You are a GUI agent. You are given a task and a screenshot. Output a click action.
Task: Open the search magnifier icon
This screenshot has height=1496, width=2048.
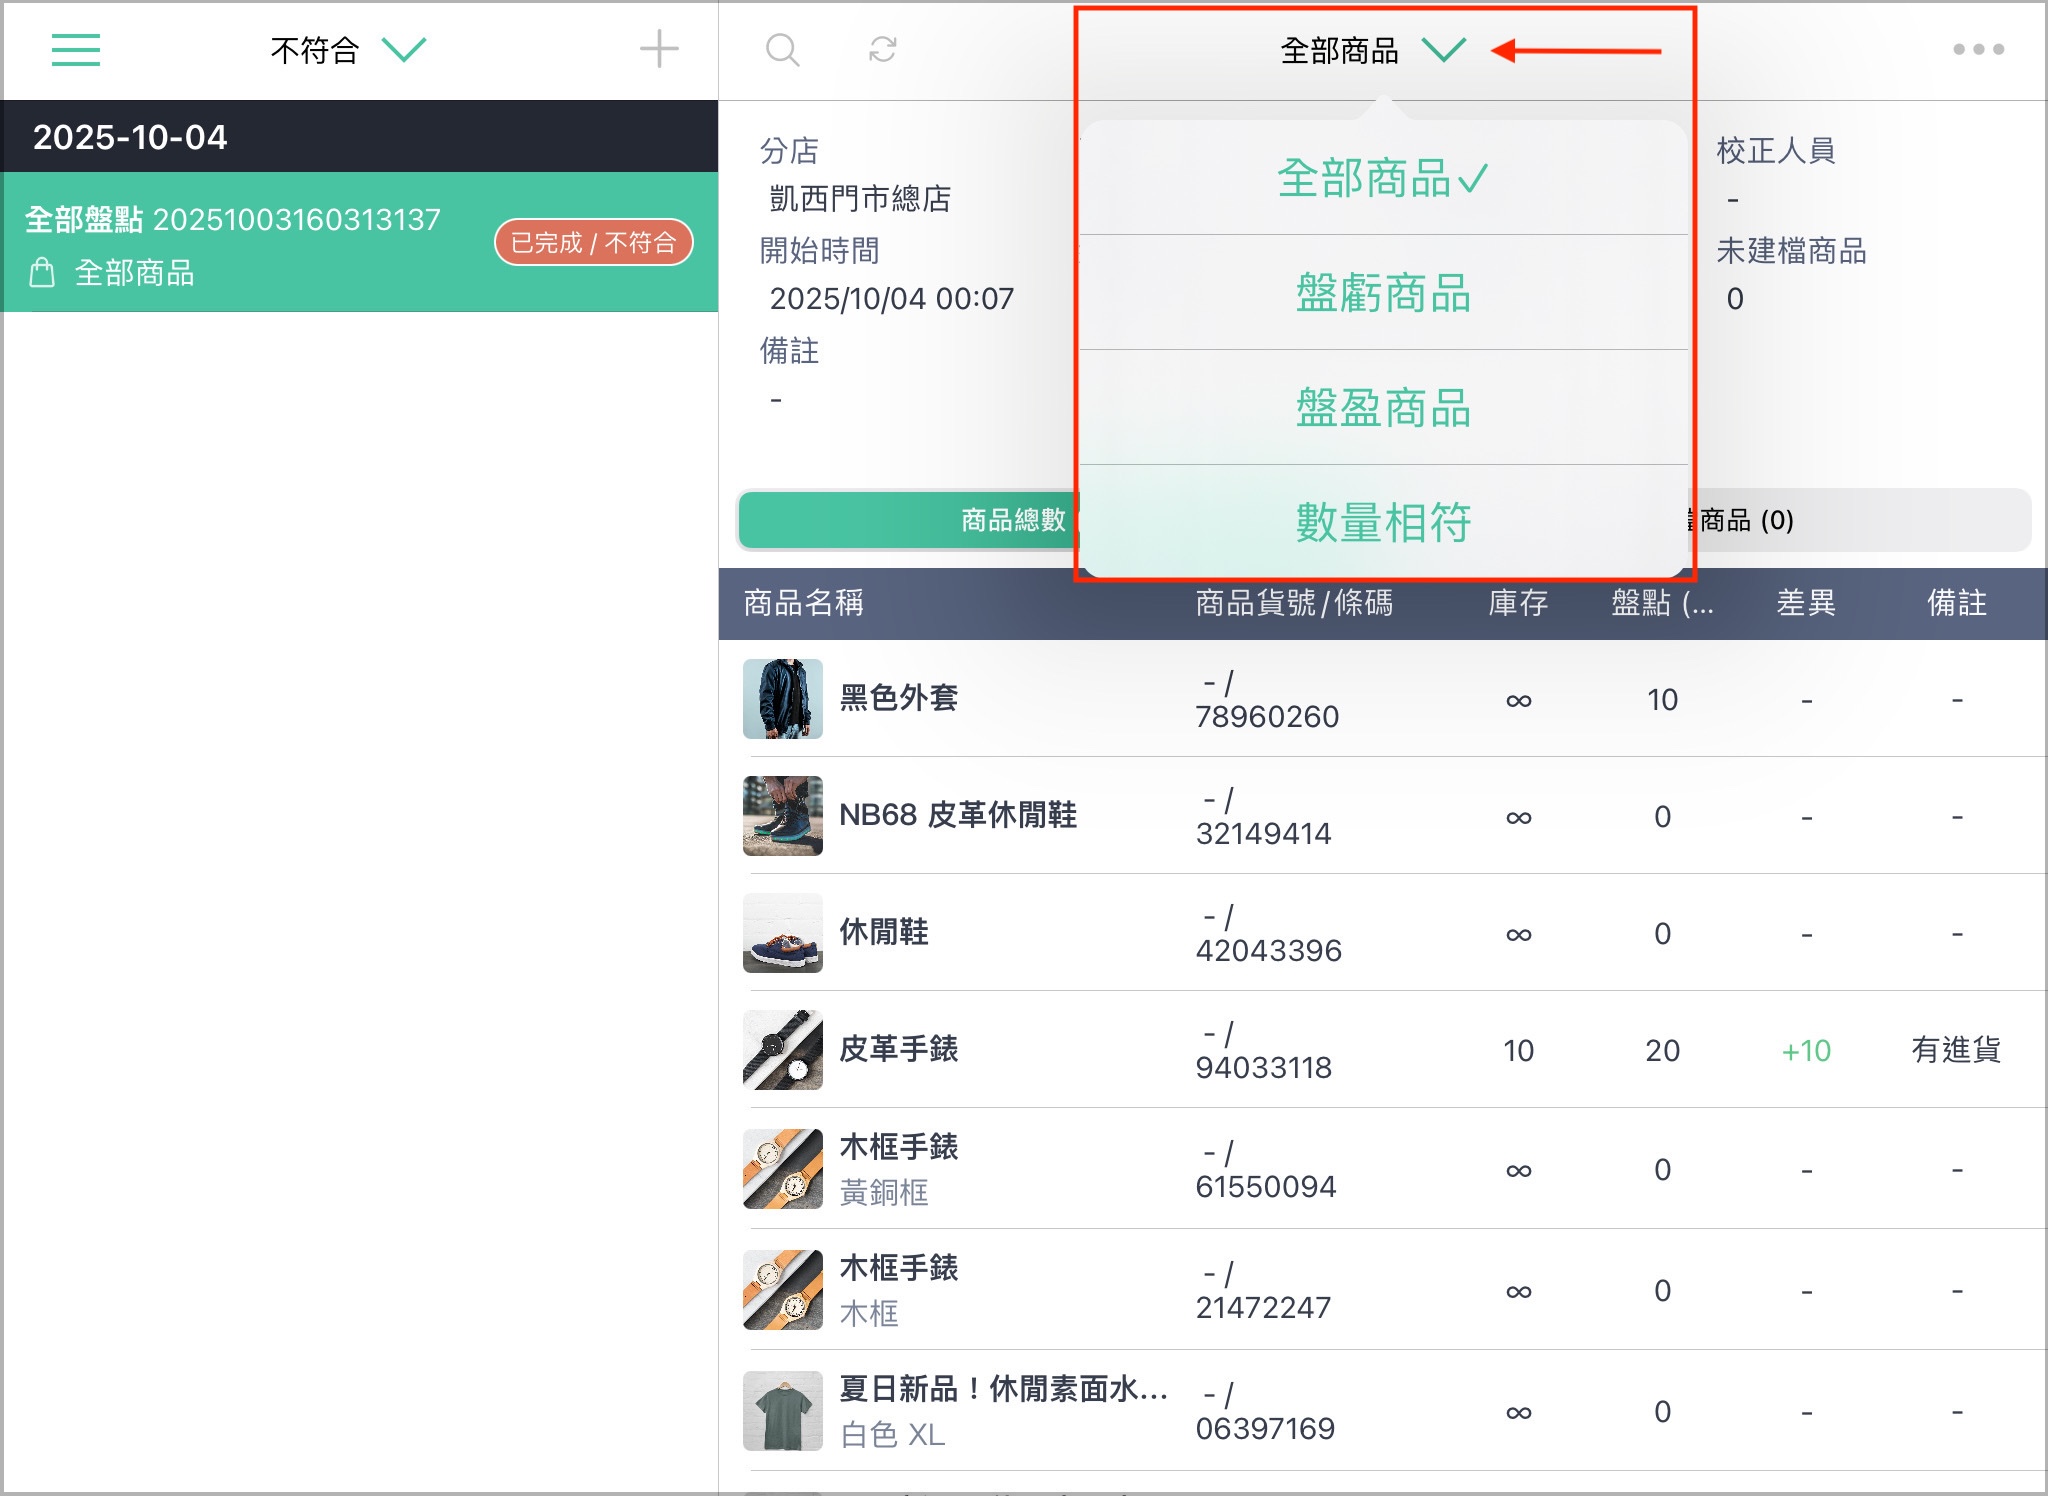[782, 49]
